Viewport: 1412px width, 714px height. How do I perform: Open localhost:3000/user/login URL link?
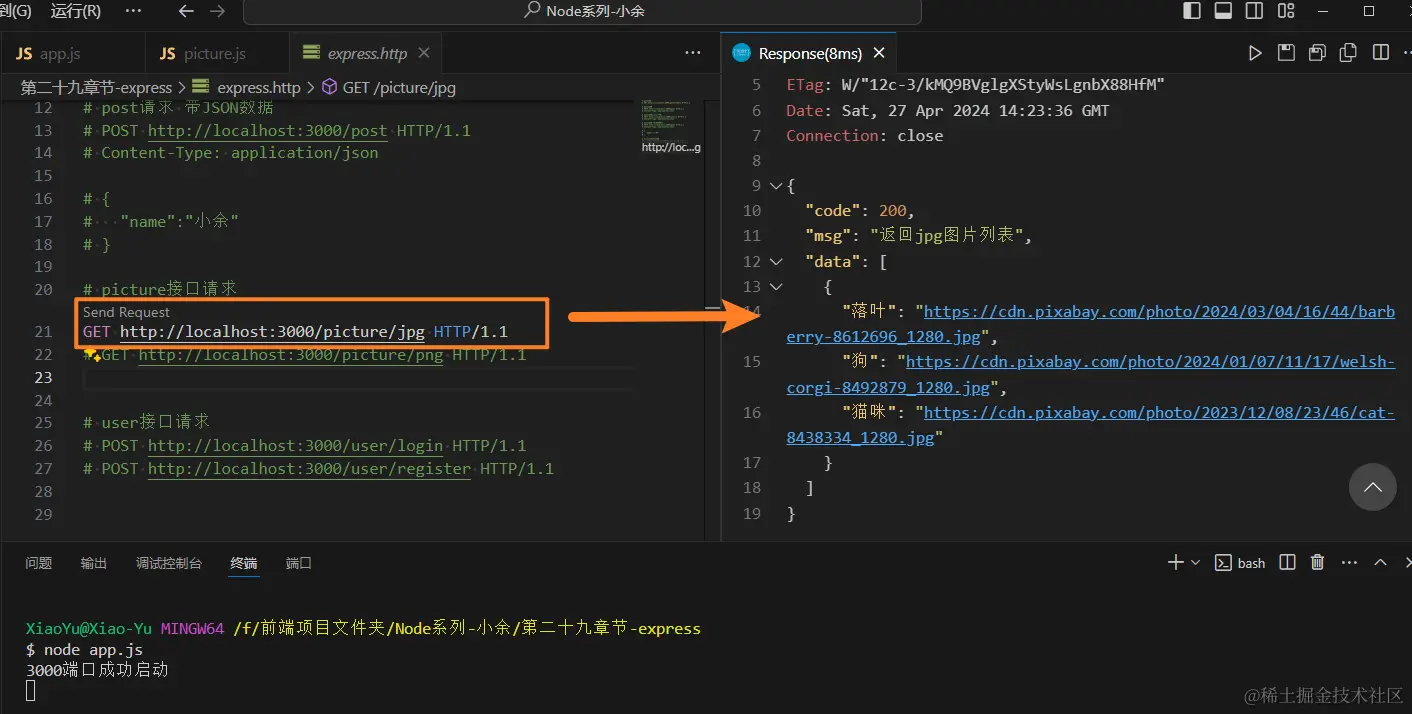click(296, 445)
